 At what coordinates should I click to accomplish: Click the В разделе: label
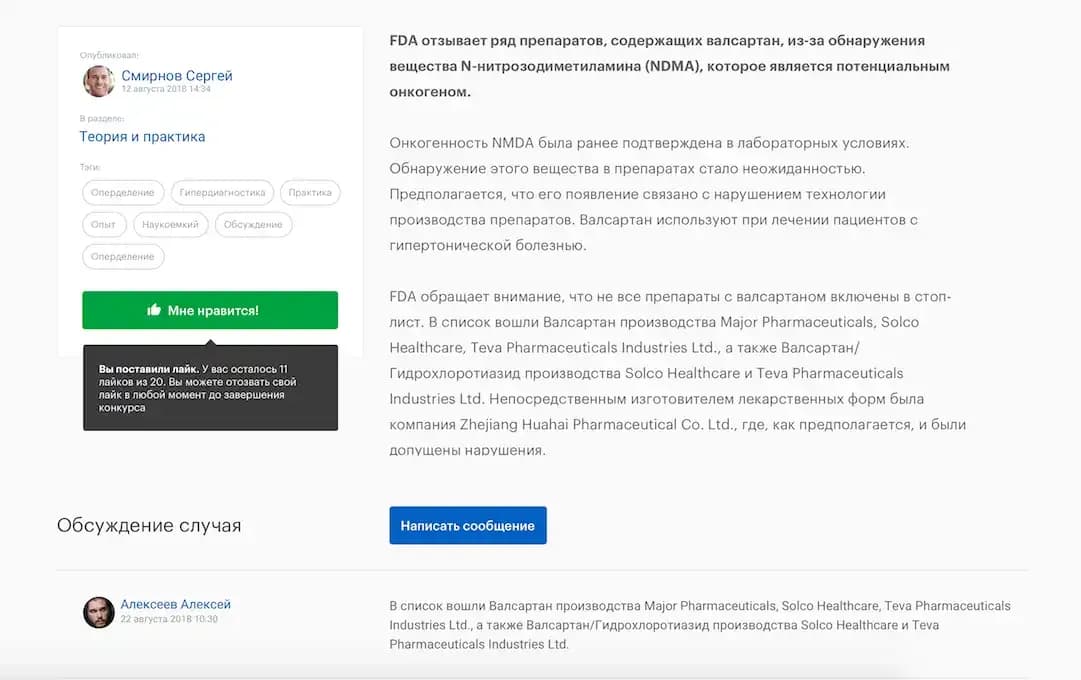(x=101, y=119)
